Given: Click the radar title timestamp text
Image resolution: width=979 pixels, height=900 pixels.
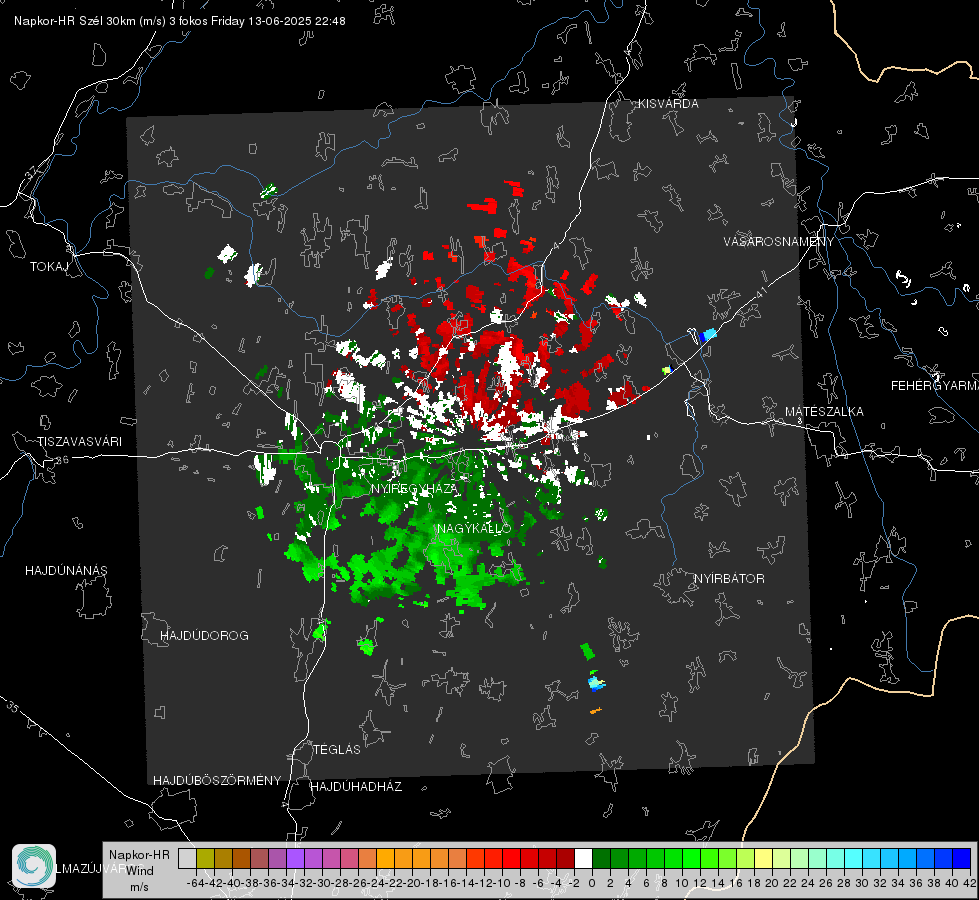Looking at the screenshot, I should 179,21.
